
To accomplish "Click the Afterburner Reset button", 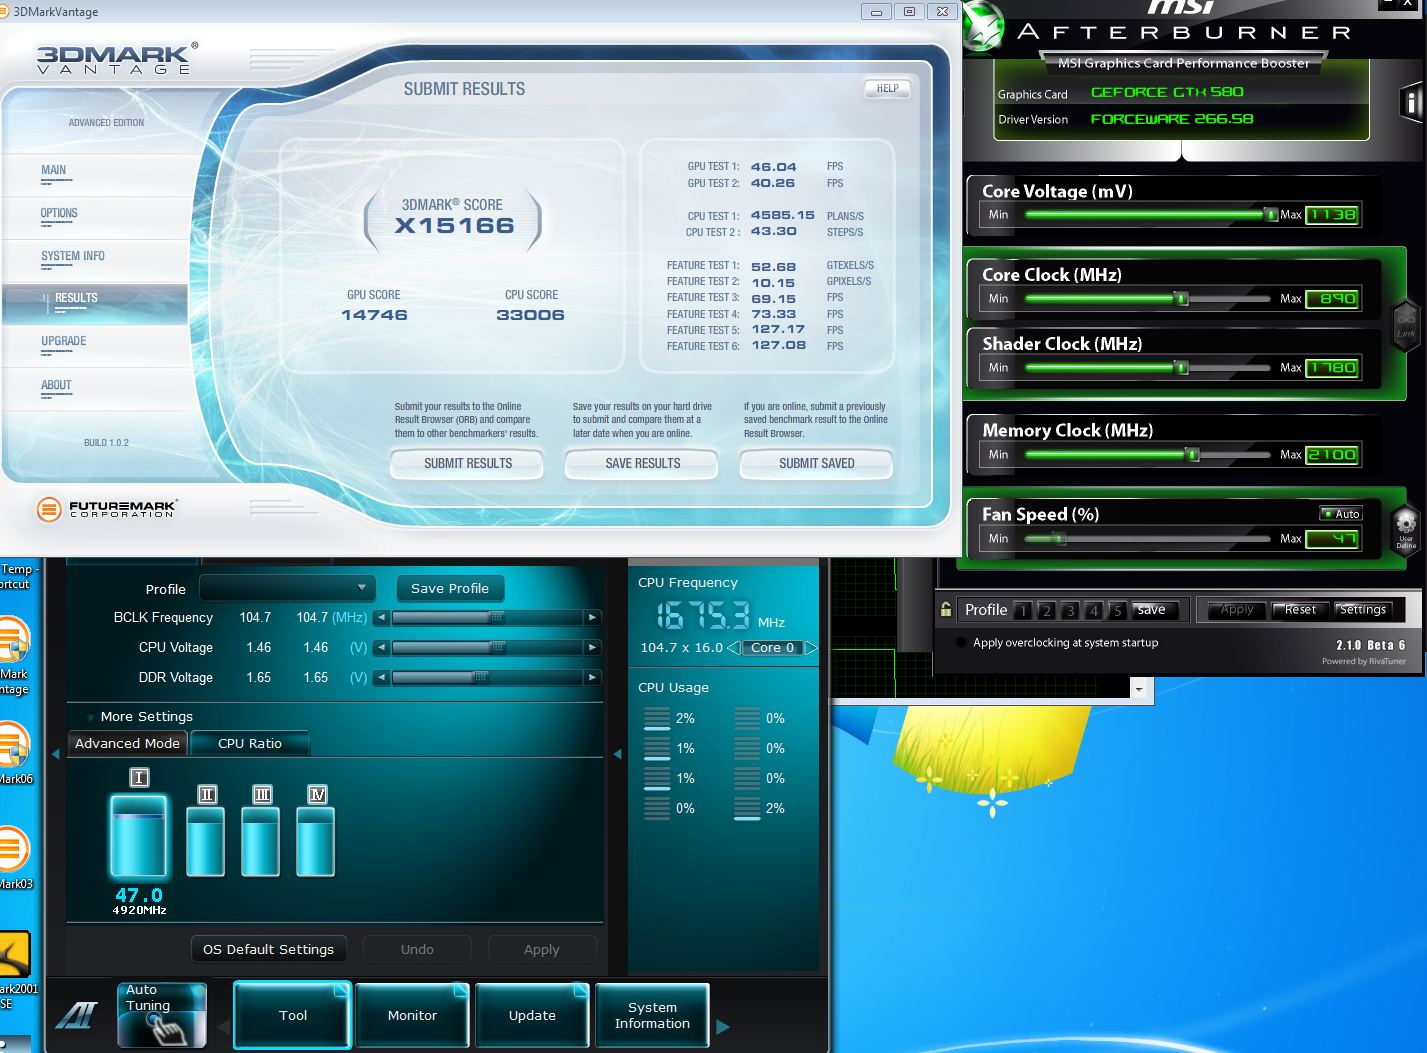I will (1301, 610).
